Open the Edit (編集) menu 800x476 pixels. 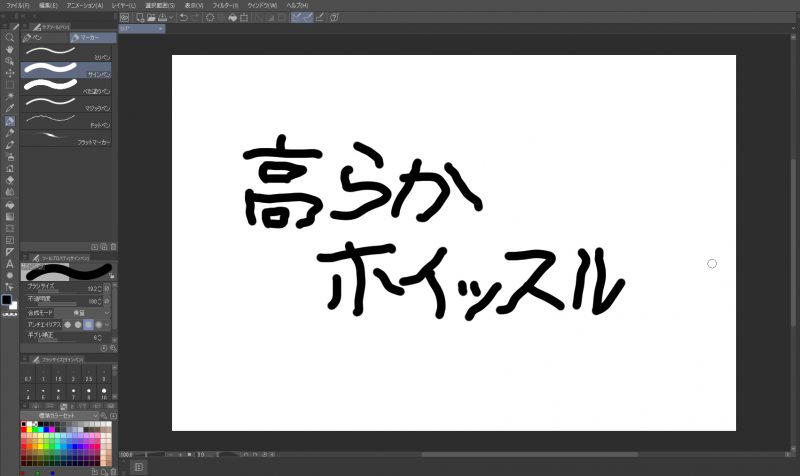pos(48,5)
